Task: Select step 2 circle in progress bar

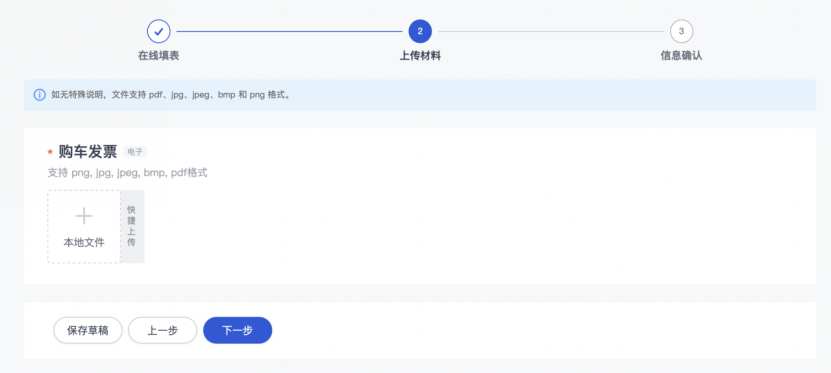Action: point(420,31)
